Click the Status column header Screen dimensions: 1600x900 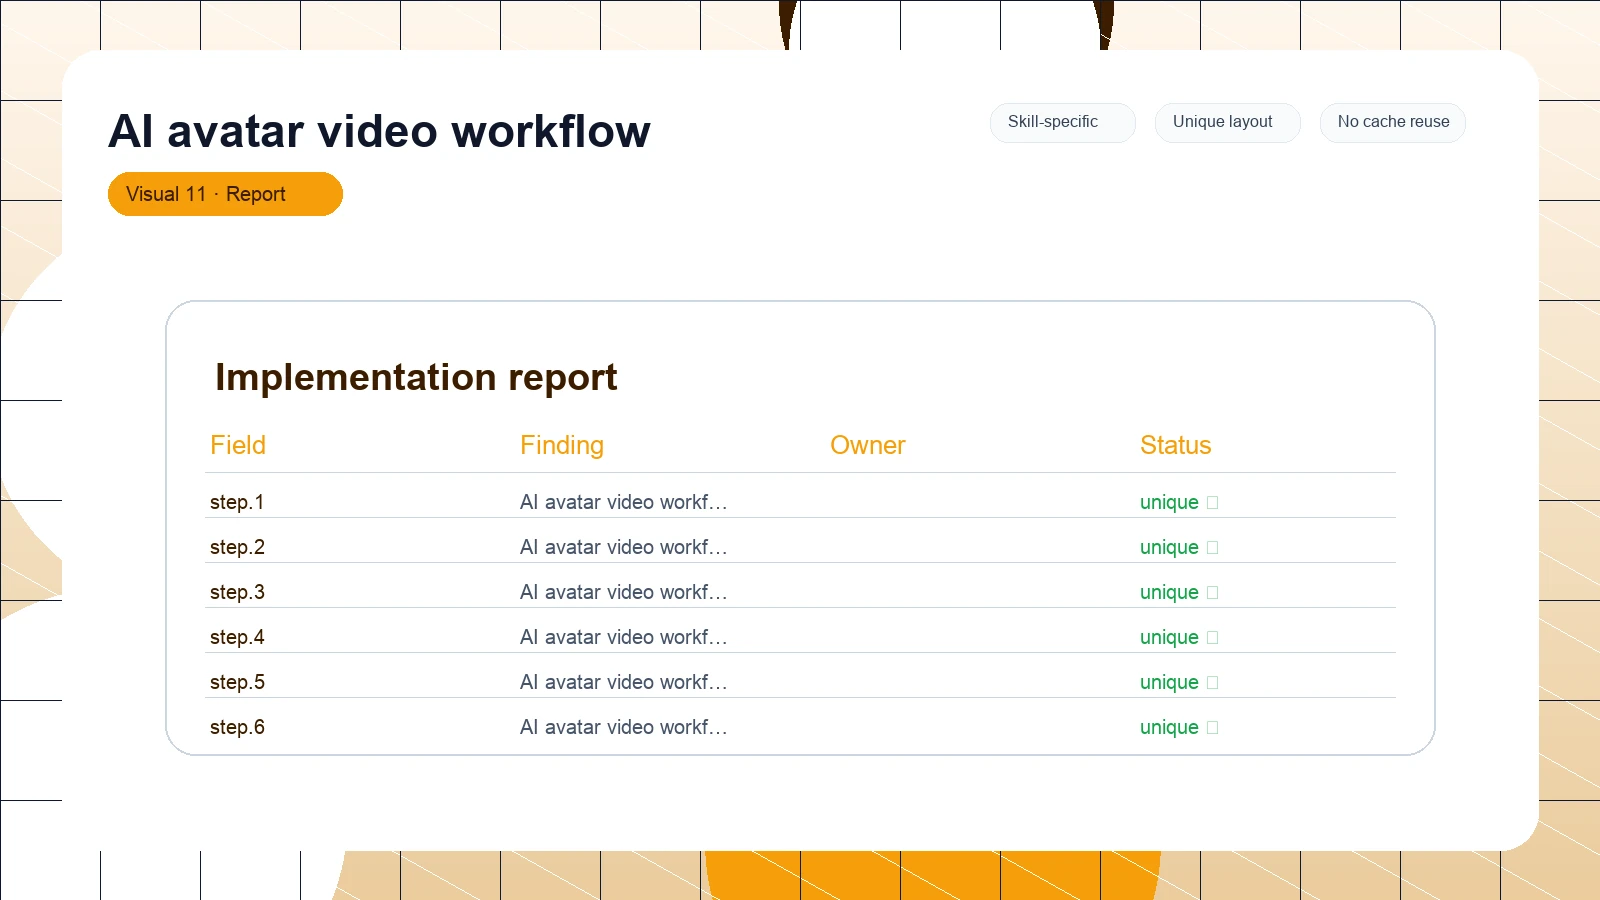[x=1176, y=445]
